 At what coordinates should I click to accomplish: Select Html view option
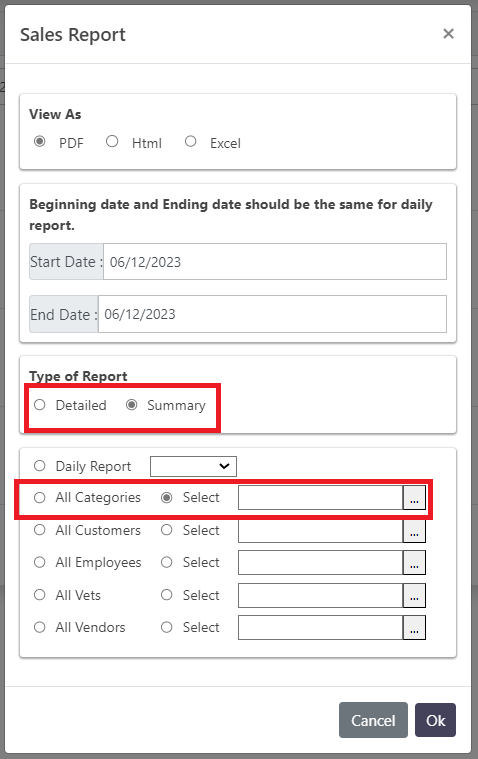pyautogui.click(x=112, y=141)
